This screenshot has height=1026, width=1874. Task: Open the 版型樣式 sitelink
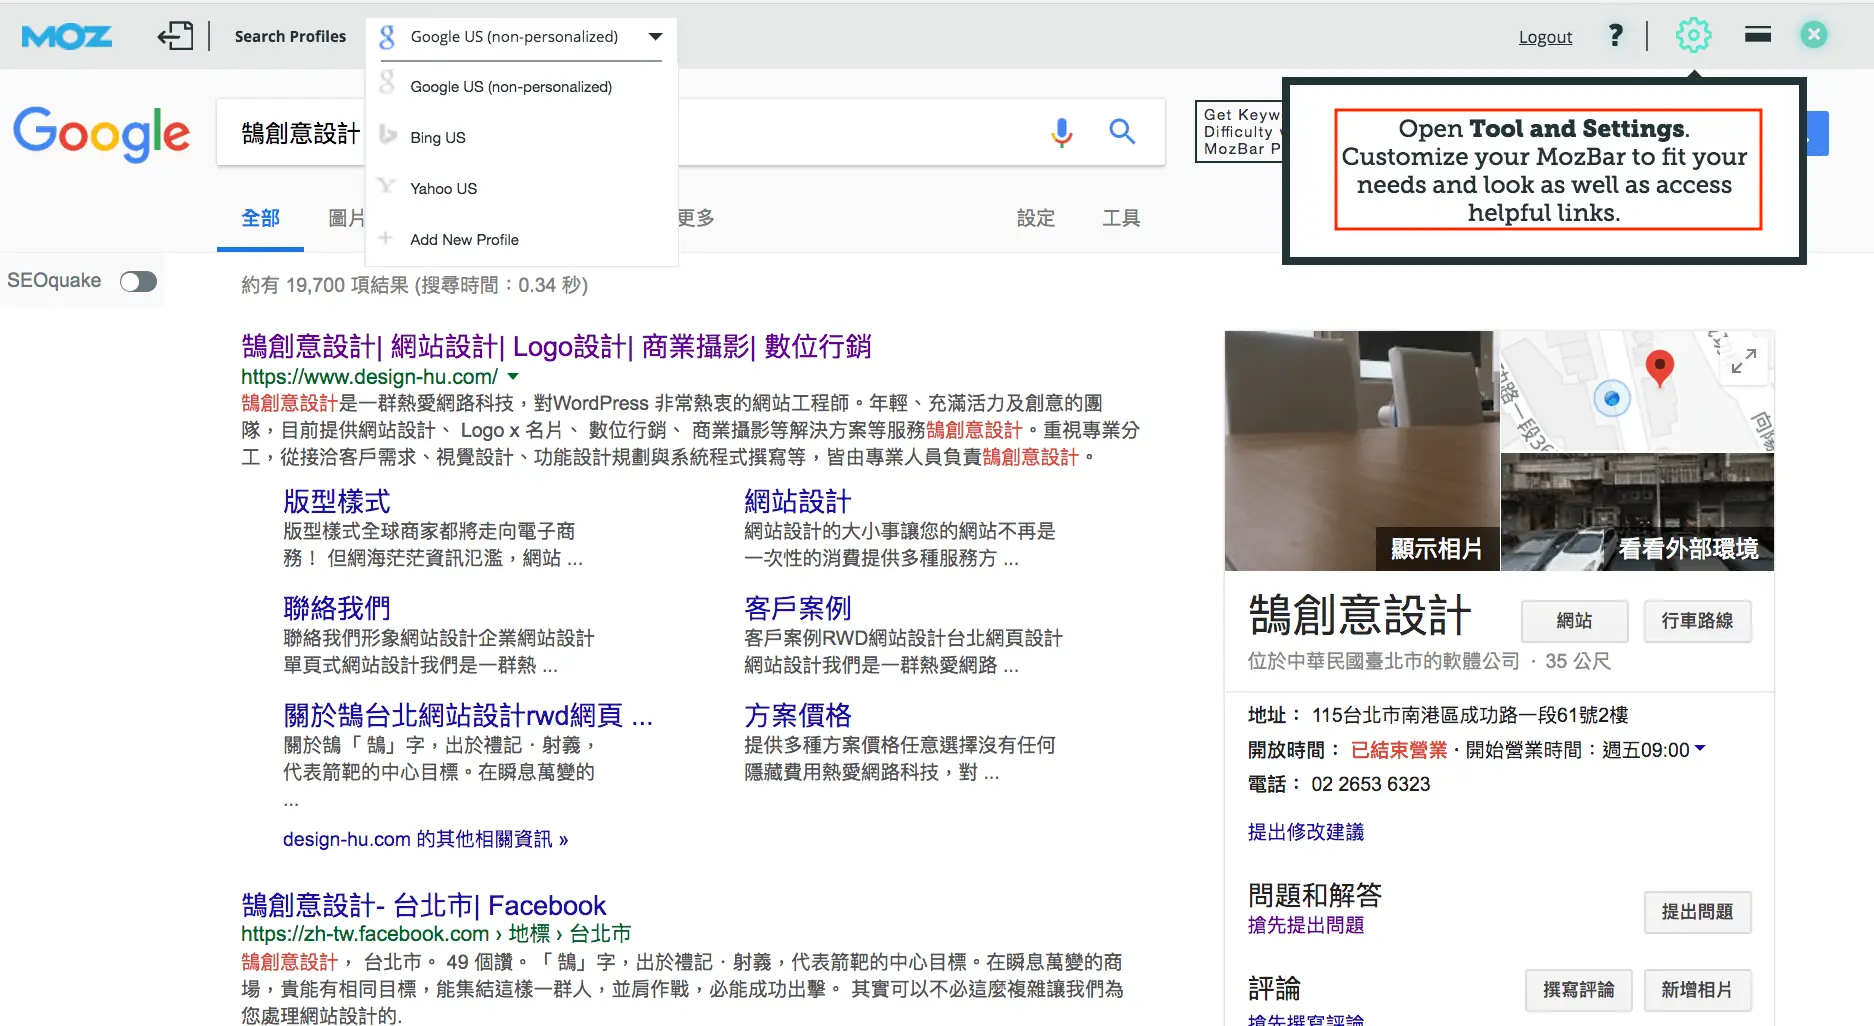(336, 501)
